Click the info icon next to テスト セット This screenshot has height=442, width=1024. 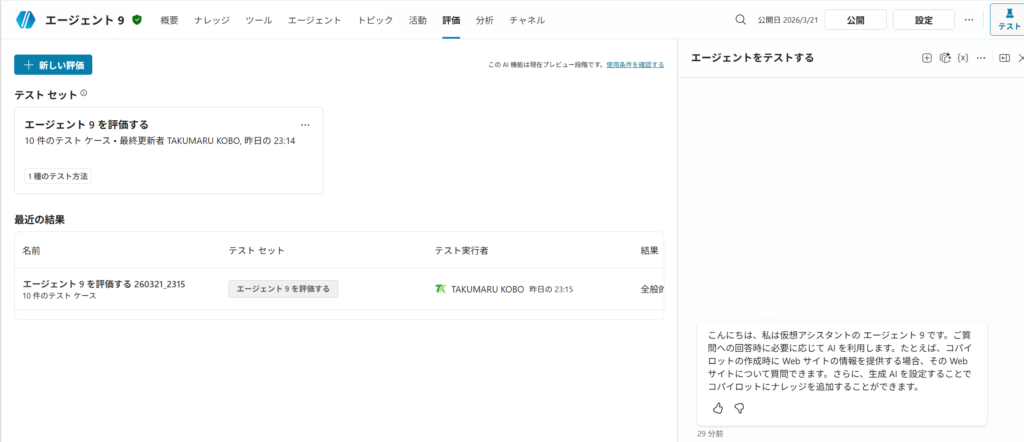(84, 93)
